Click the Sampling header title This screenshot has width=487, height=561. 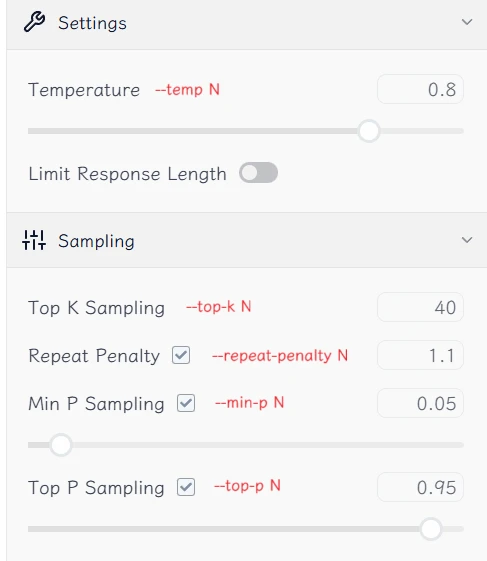(x=96, y=241)
